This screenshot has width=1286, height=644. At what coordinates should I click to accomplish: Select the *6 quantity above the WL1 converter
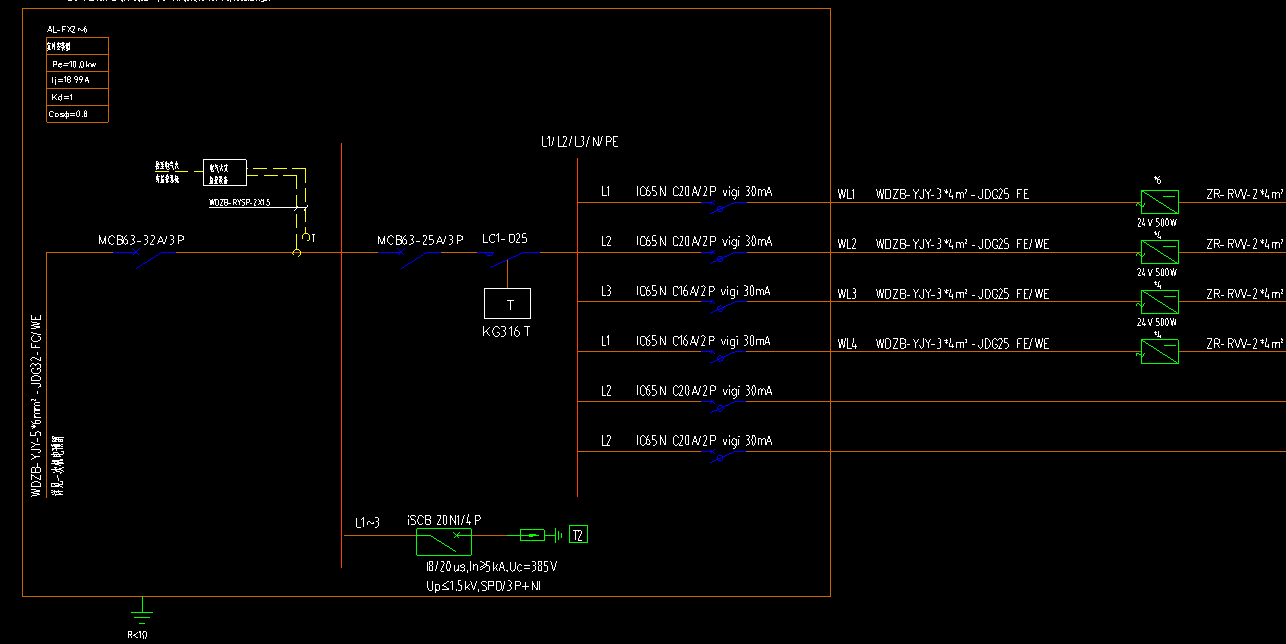click(x=1157, y=181)
